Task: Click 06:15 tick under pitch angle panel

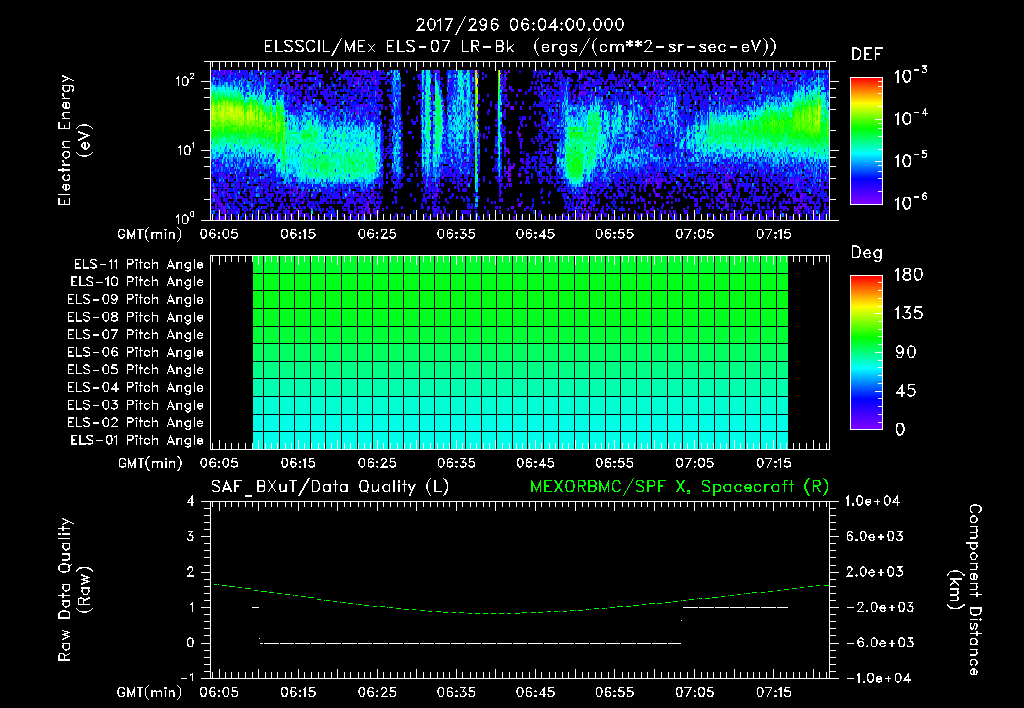Action: tap(298, 463)
